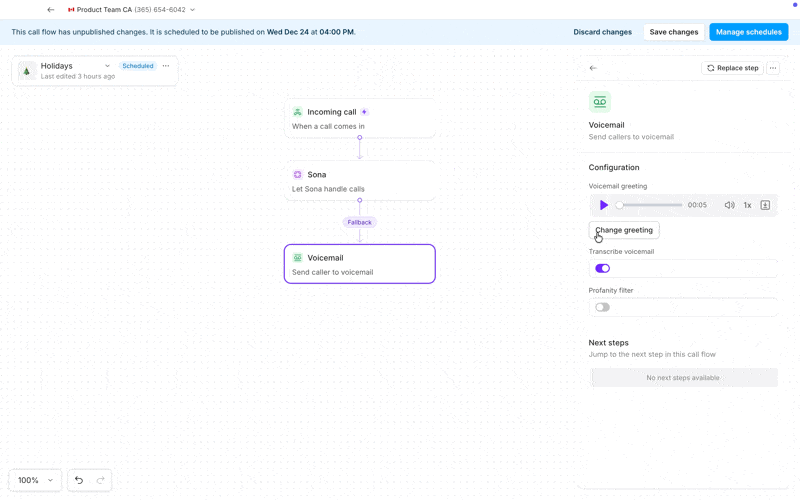Select the Voicemail step in the flow
The width and height of the screenshot is (800, 500).
[360, 264]
